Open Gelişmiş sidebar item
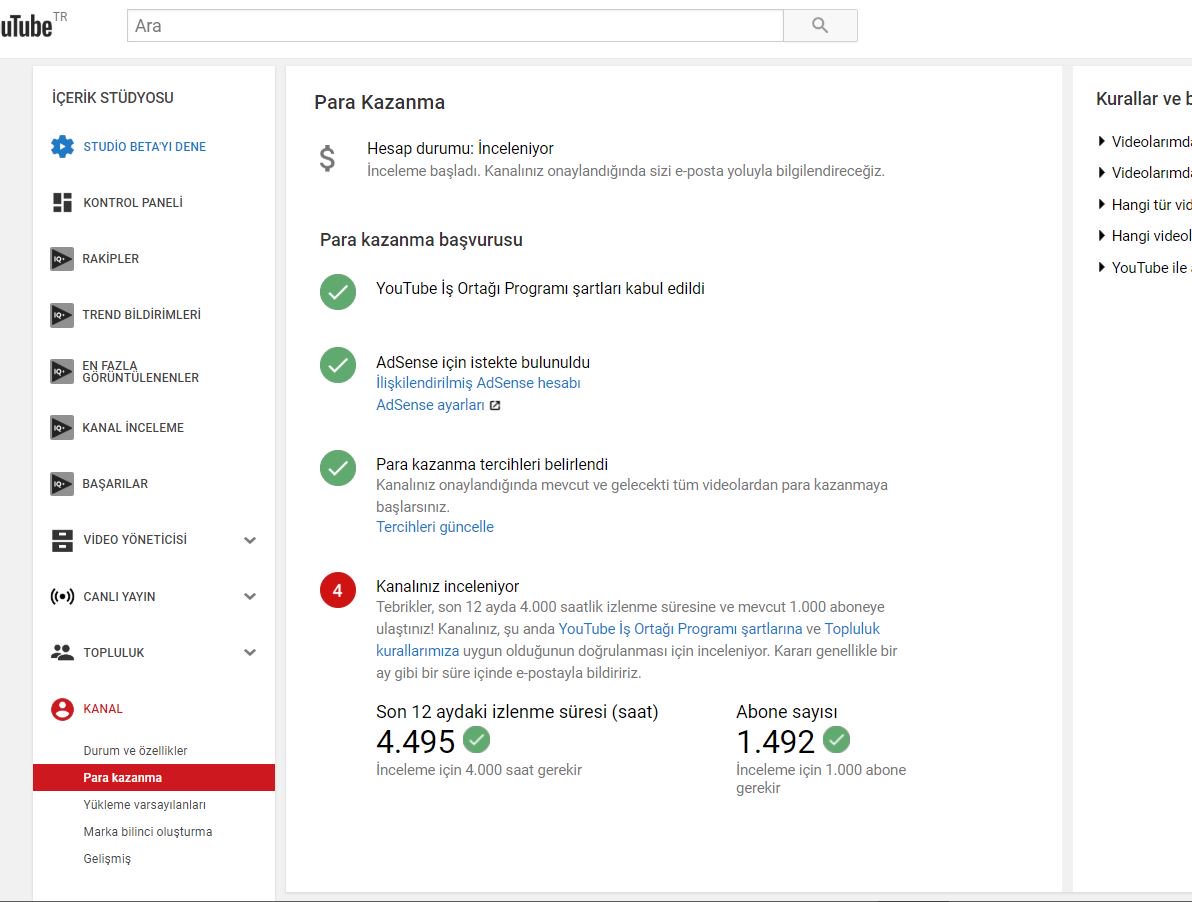This screenshot has height=902, width=1192. coord(107,859)
